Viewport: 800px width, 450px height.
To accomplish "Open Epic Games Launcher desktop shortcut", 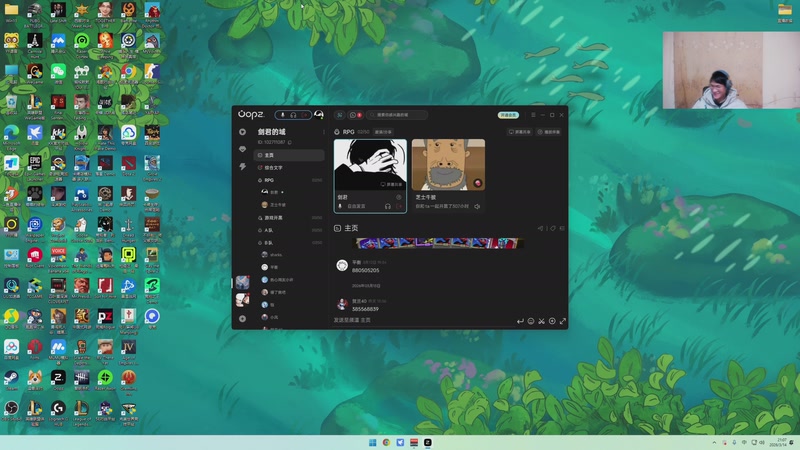I will (35, 166).
